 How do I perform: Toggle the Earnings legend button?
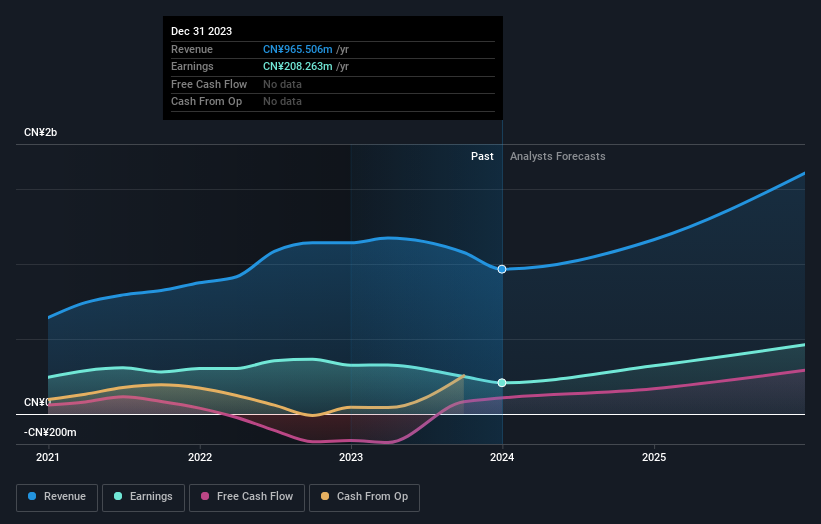tap(143, 497)
